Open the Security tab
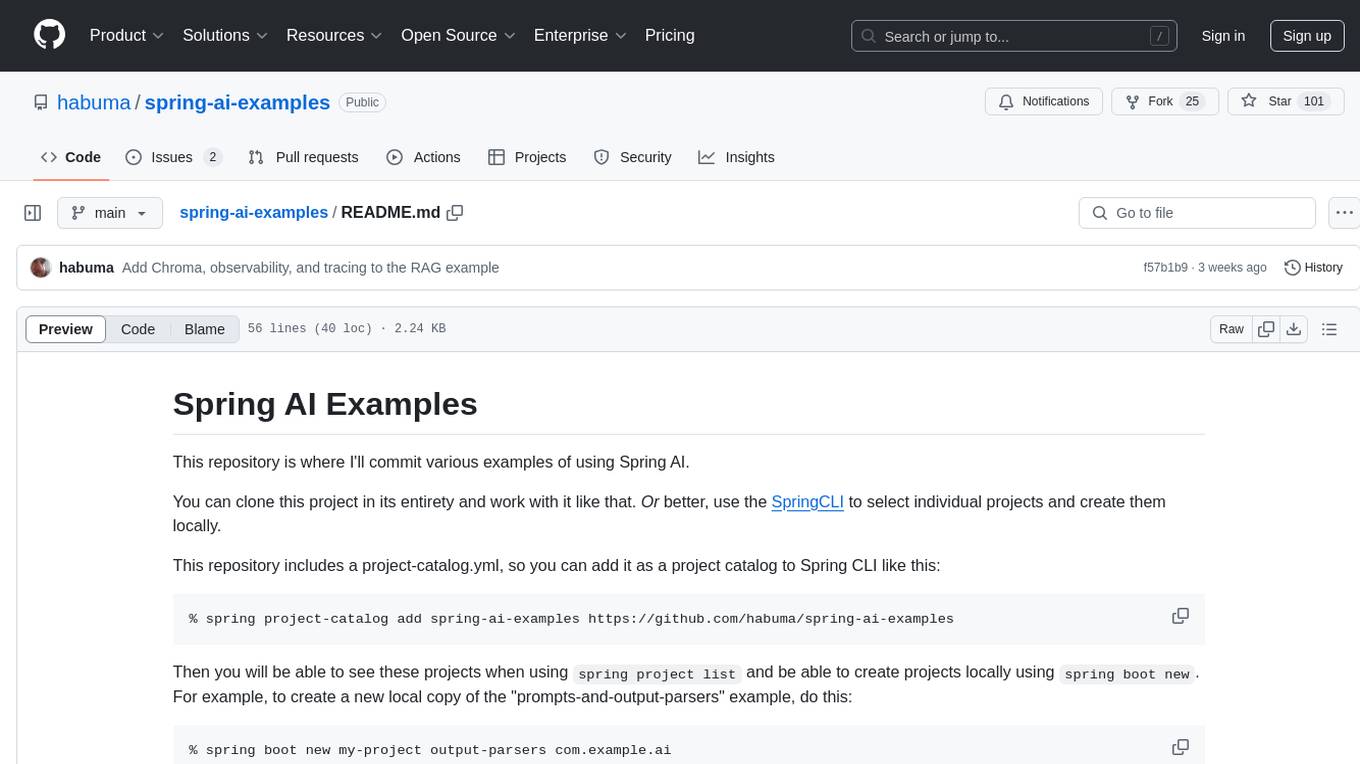 632,157
